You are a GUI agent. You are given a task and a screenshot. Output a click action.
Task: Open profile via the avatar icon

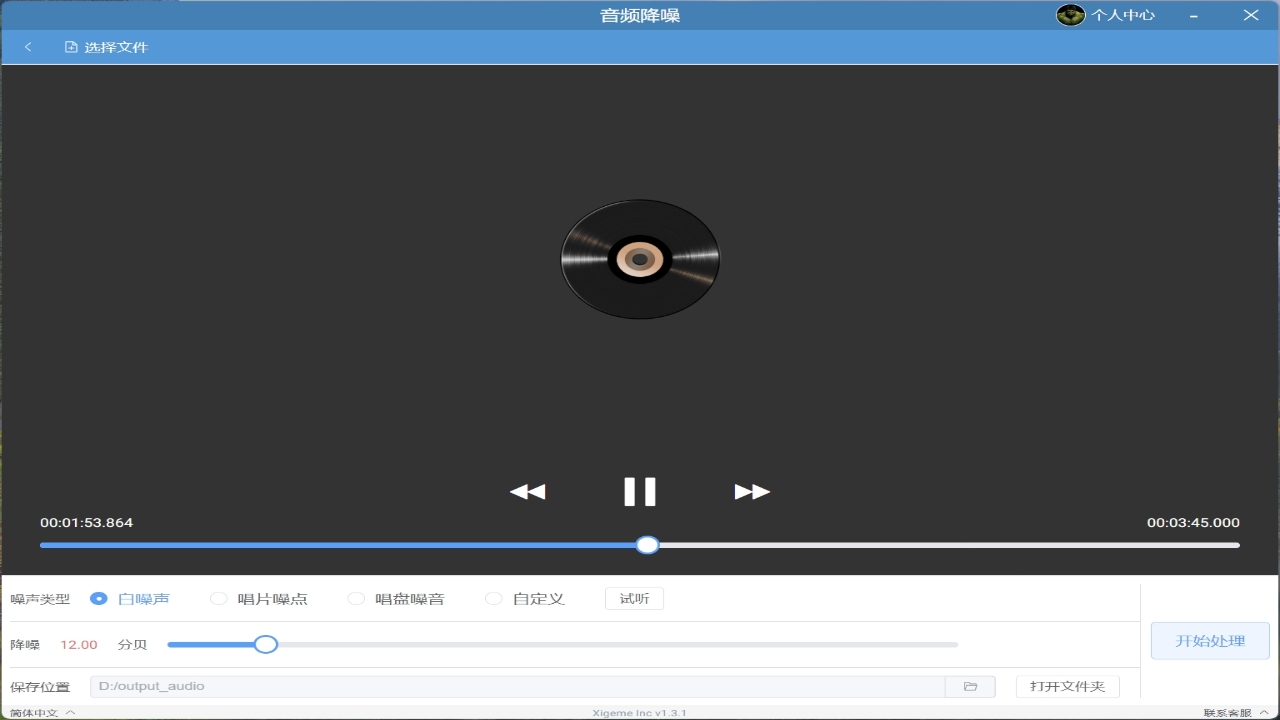coord(1070,14)
